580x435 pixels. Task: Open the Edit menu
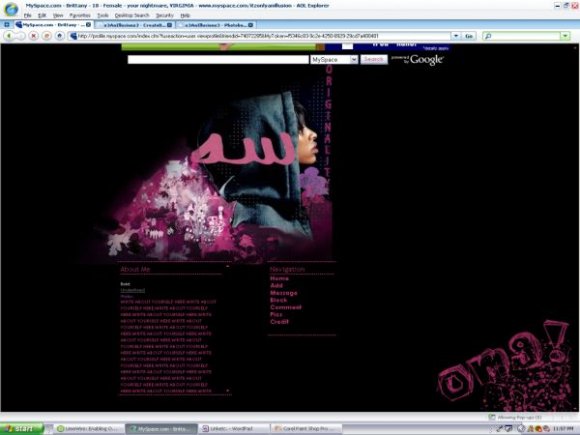(42, 16)
